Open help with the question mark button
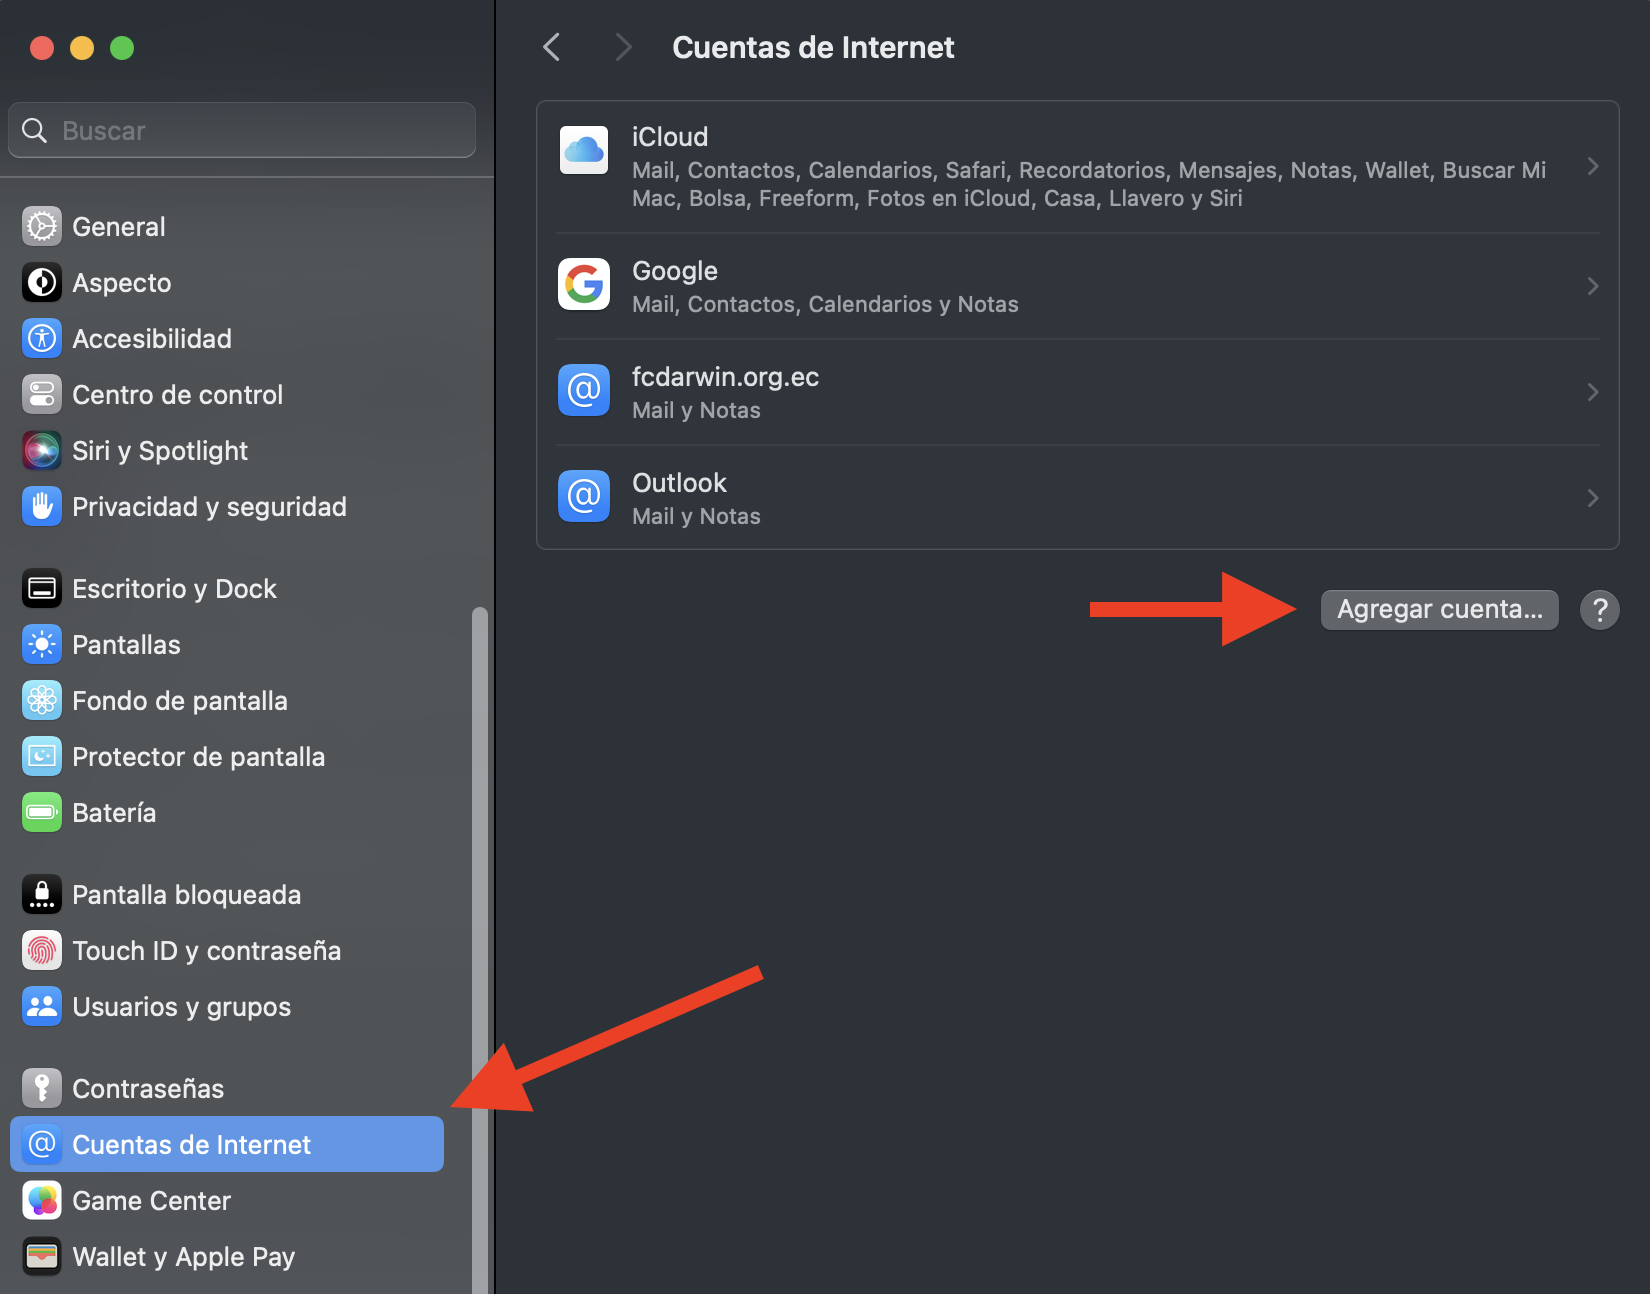The height and width of the screenshot is (1294, 1650). [1600, 610]
